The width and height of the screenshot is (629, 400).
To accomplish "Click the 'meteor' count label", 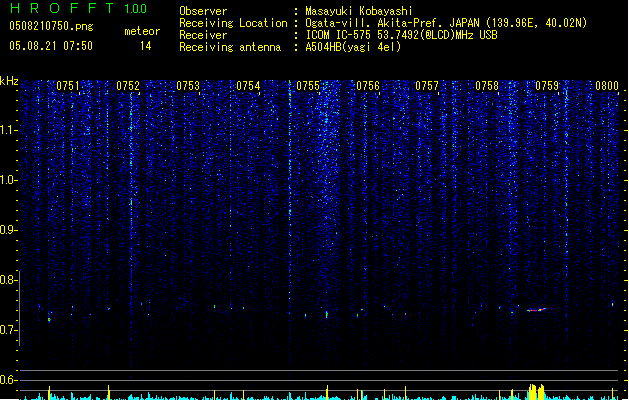I will [142, 31].
